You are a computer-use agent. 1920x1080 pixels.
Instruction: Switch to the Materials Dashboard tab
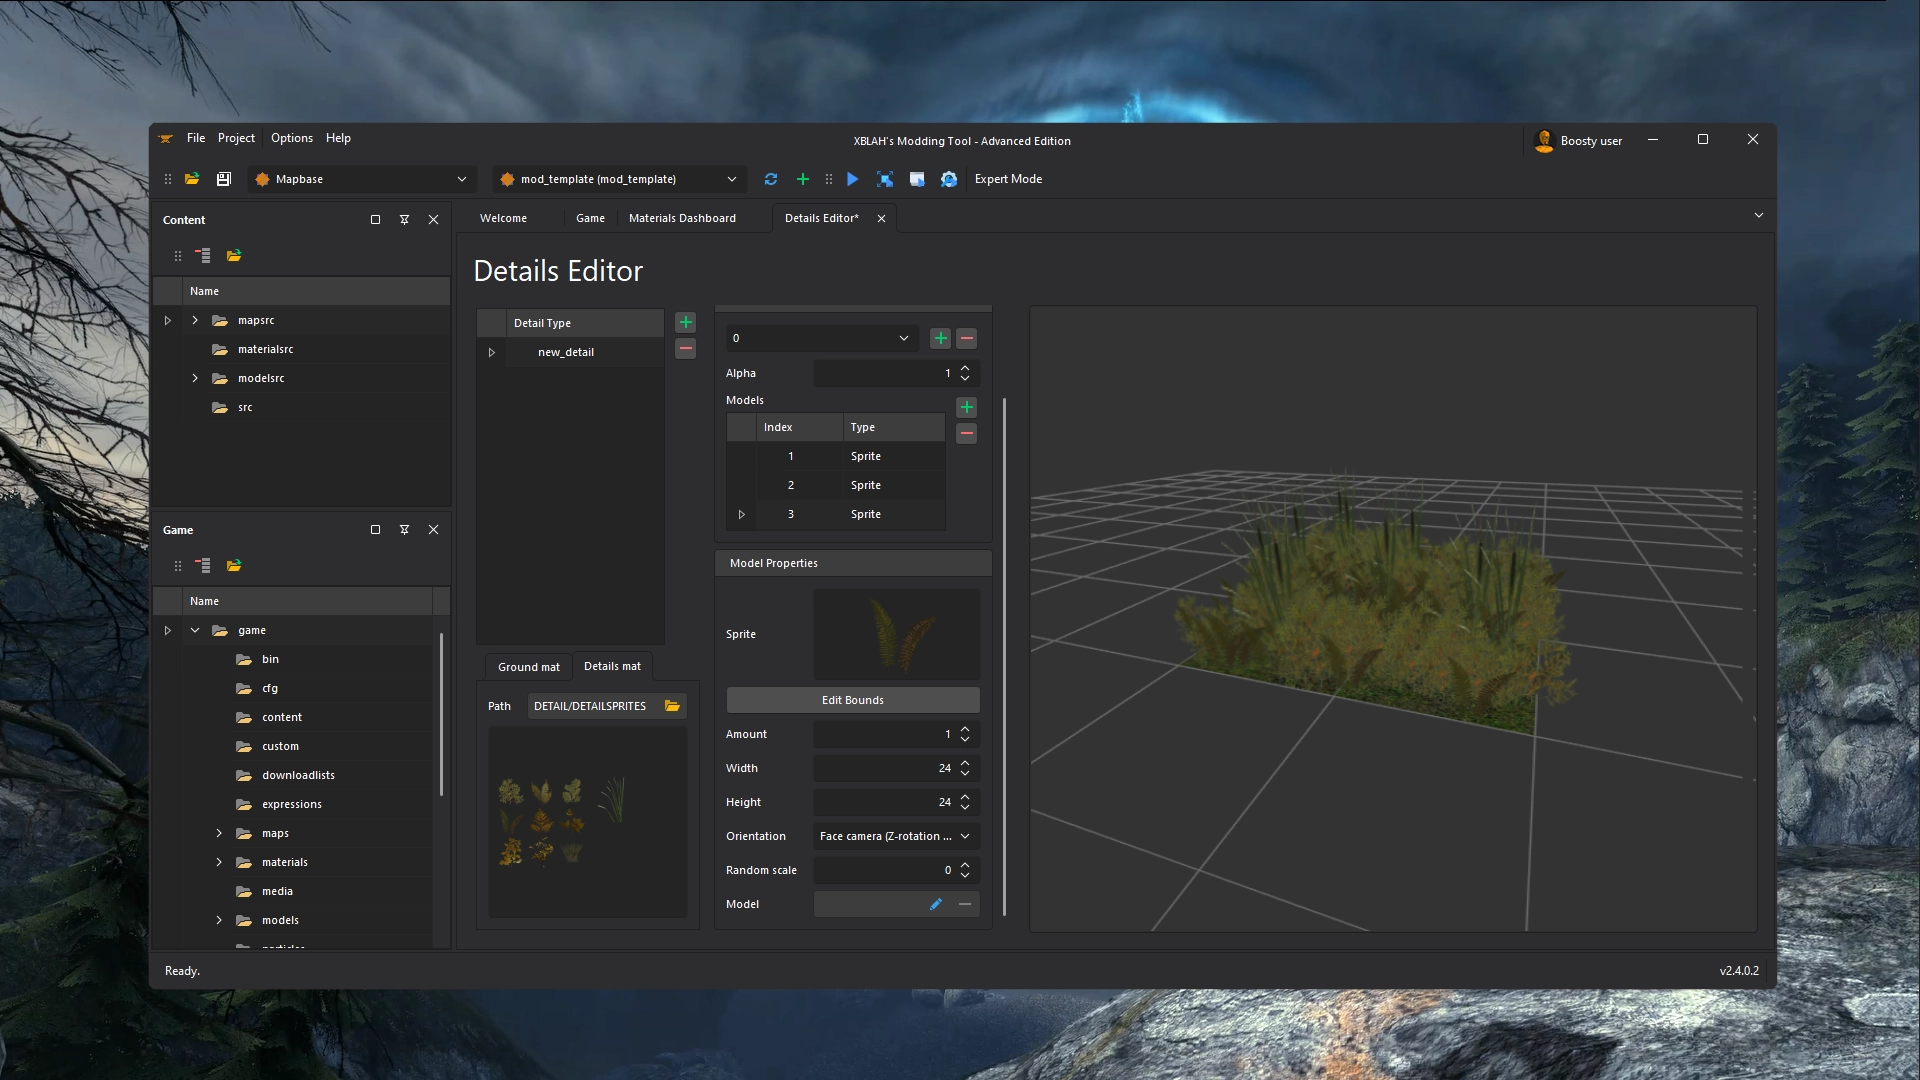coord(682,218)
